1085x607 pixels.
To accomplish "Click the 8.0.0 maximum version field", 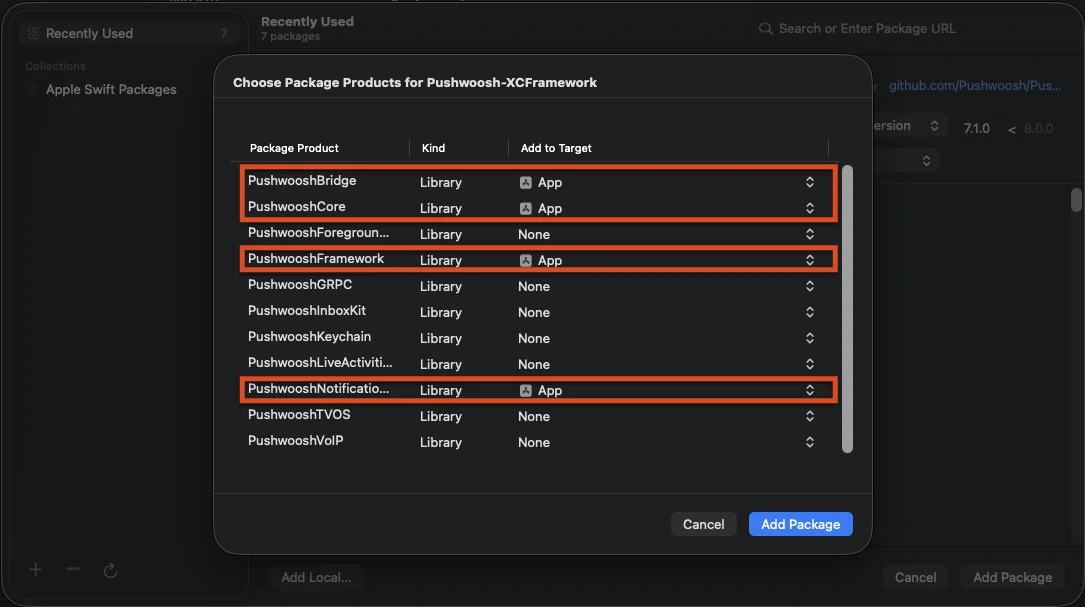I will pos(1039,129).
